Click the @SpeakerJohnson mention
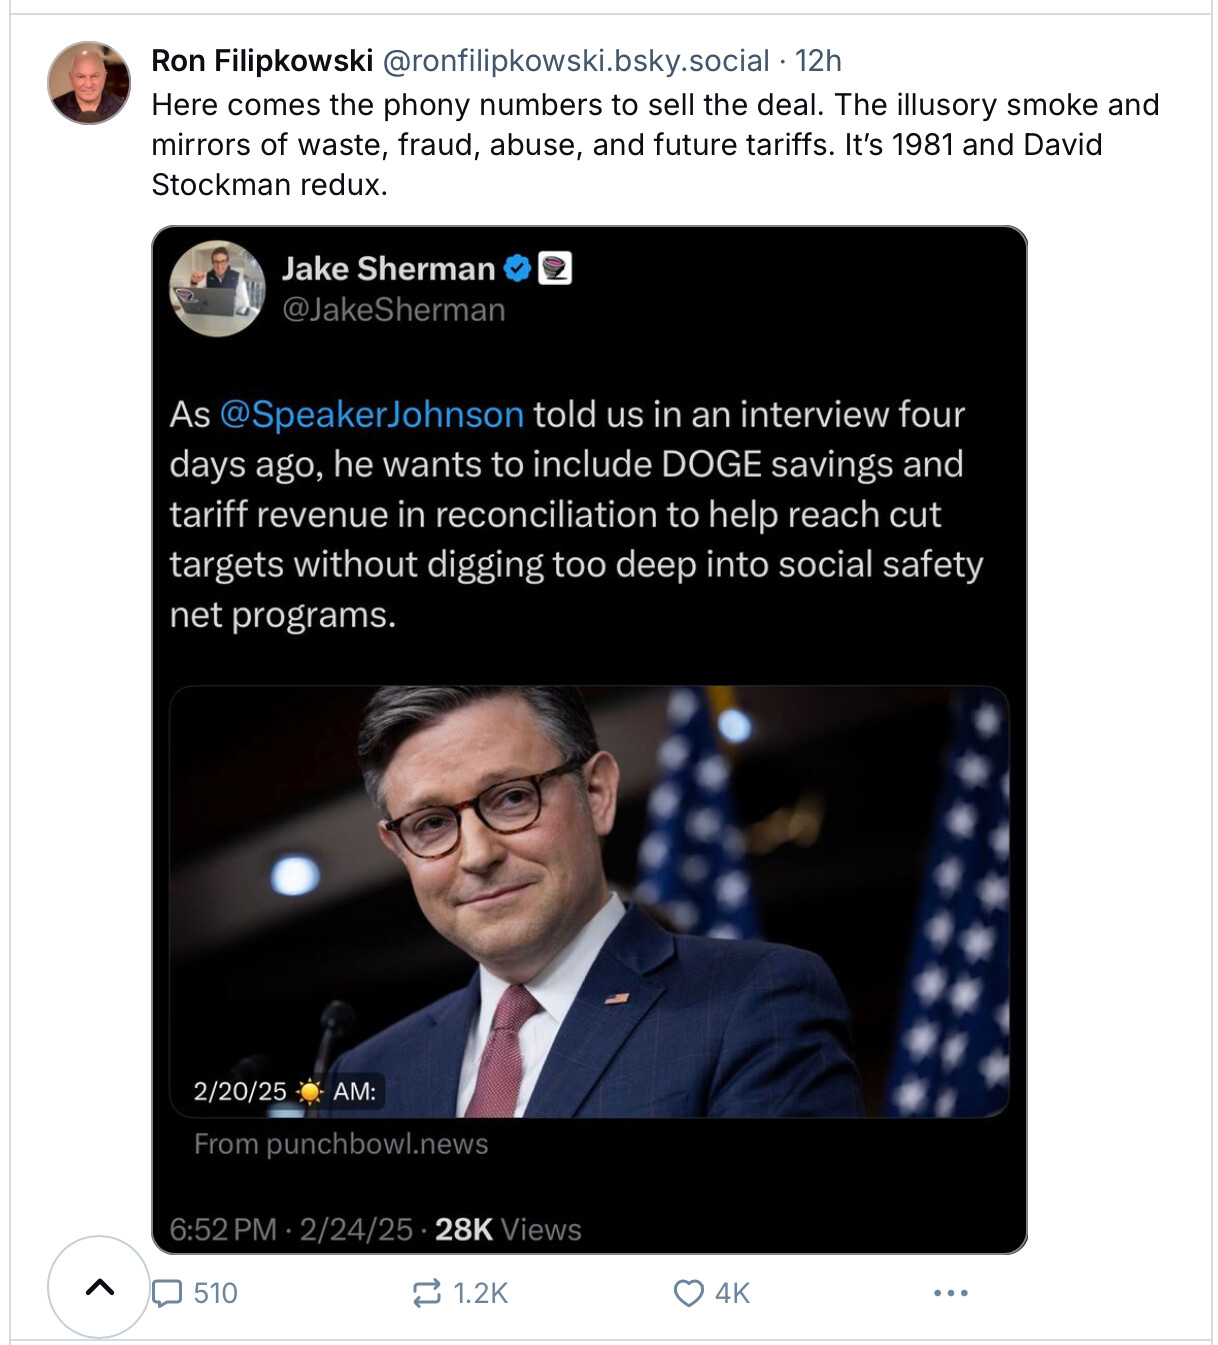 click(371, 414)
